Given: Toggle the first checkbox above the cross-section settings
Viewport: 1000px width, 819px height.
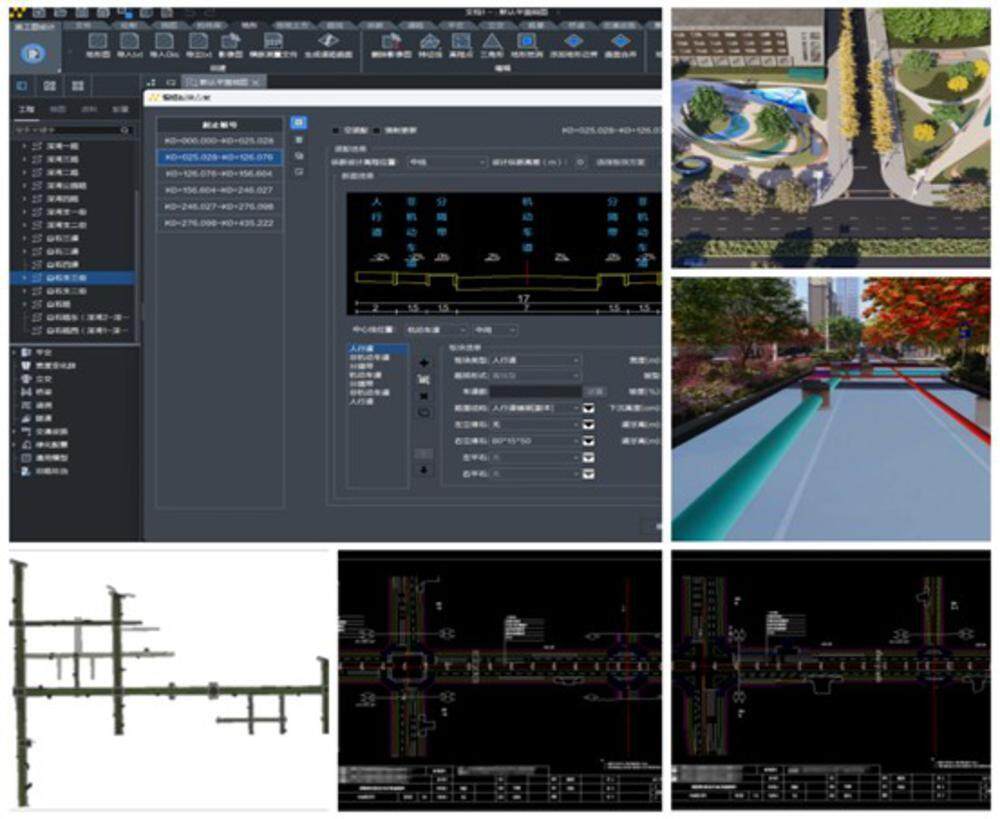Looking at the screenshot, I should pos(336,130).
